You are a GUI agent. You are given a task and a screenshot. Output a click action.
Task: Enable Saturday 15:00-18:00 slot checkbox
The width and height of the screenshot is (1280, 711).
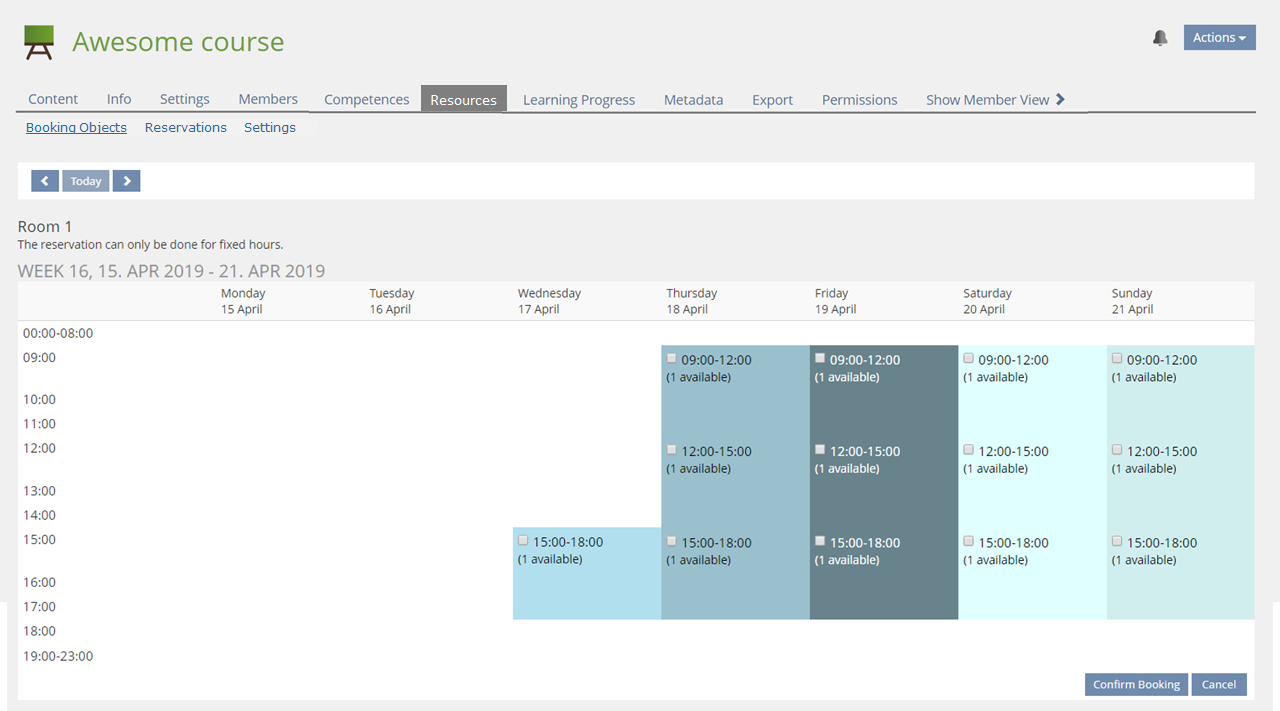pyautogui.click(x=968, y=541)
